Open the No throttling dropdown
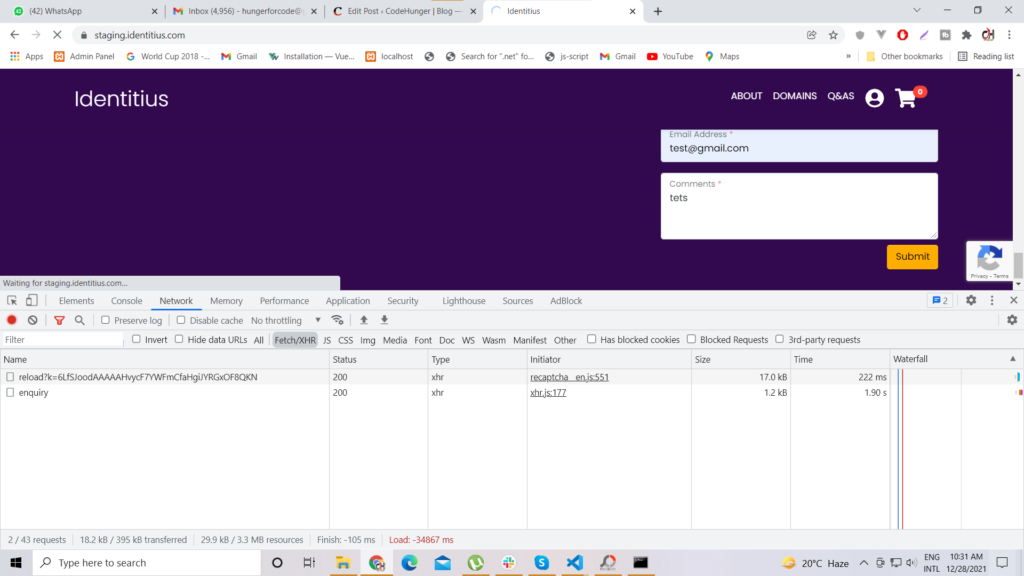The image size is (1024, 576). [286, 320]
